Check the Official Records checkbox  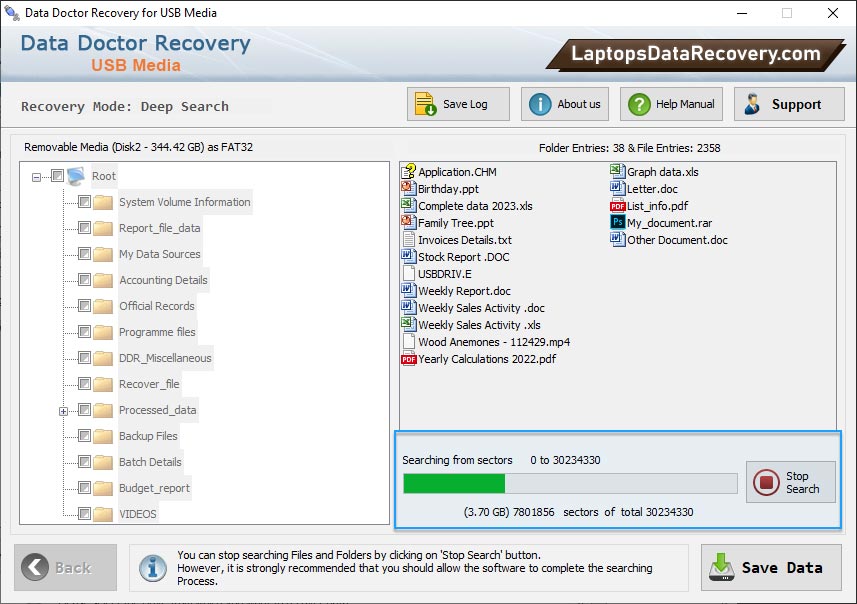pos(84,306)
